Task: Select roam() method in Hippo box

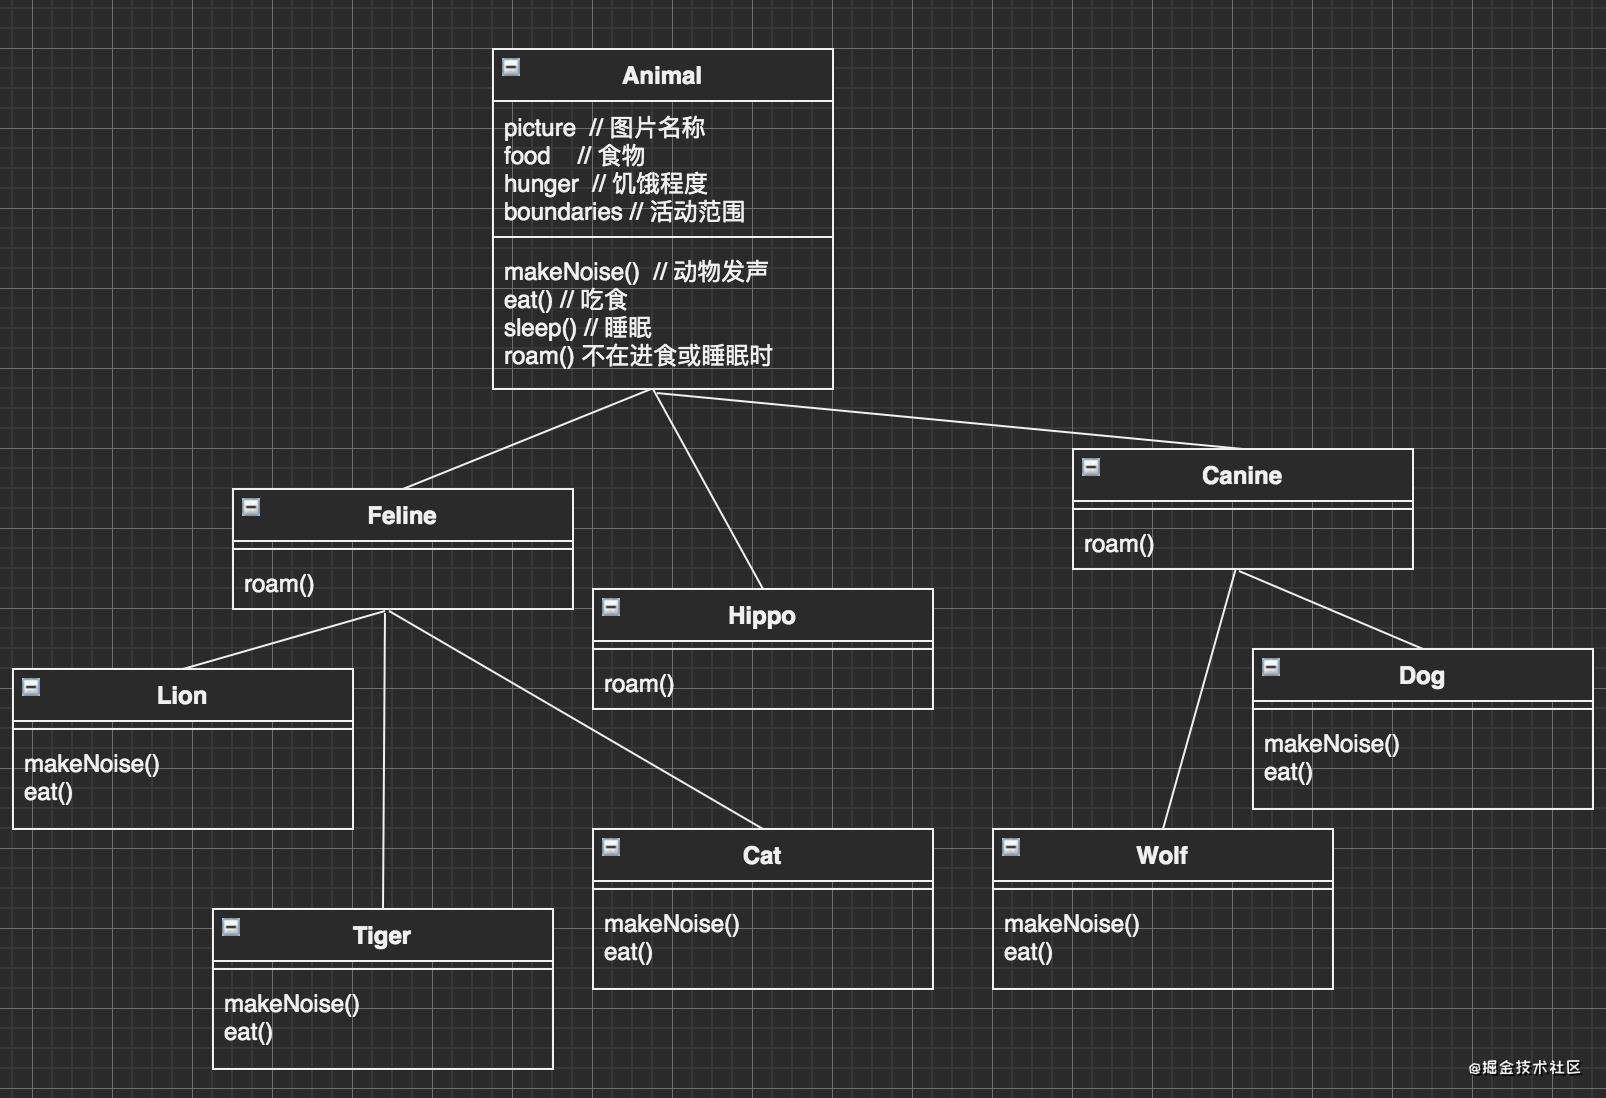Action: 639,684
